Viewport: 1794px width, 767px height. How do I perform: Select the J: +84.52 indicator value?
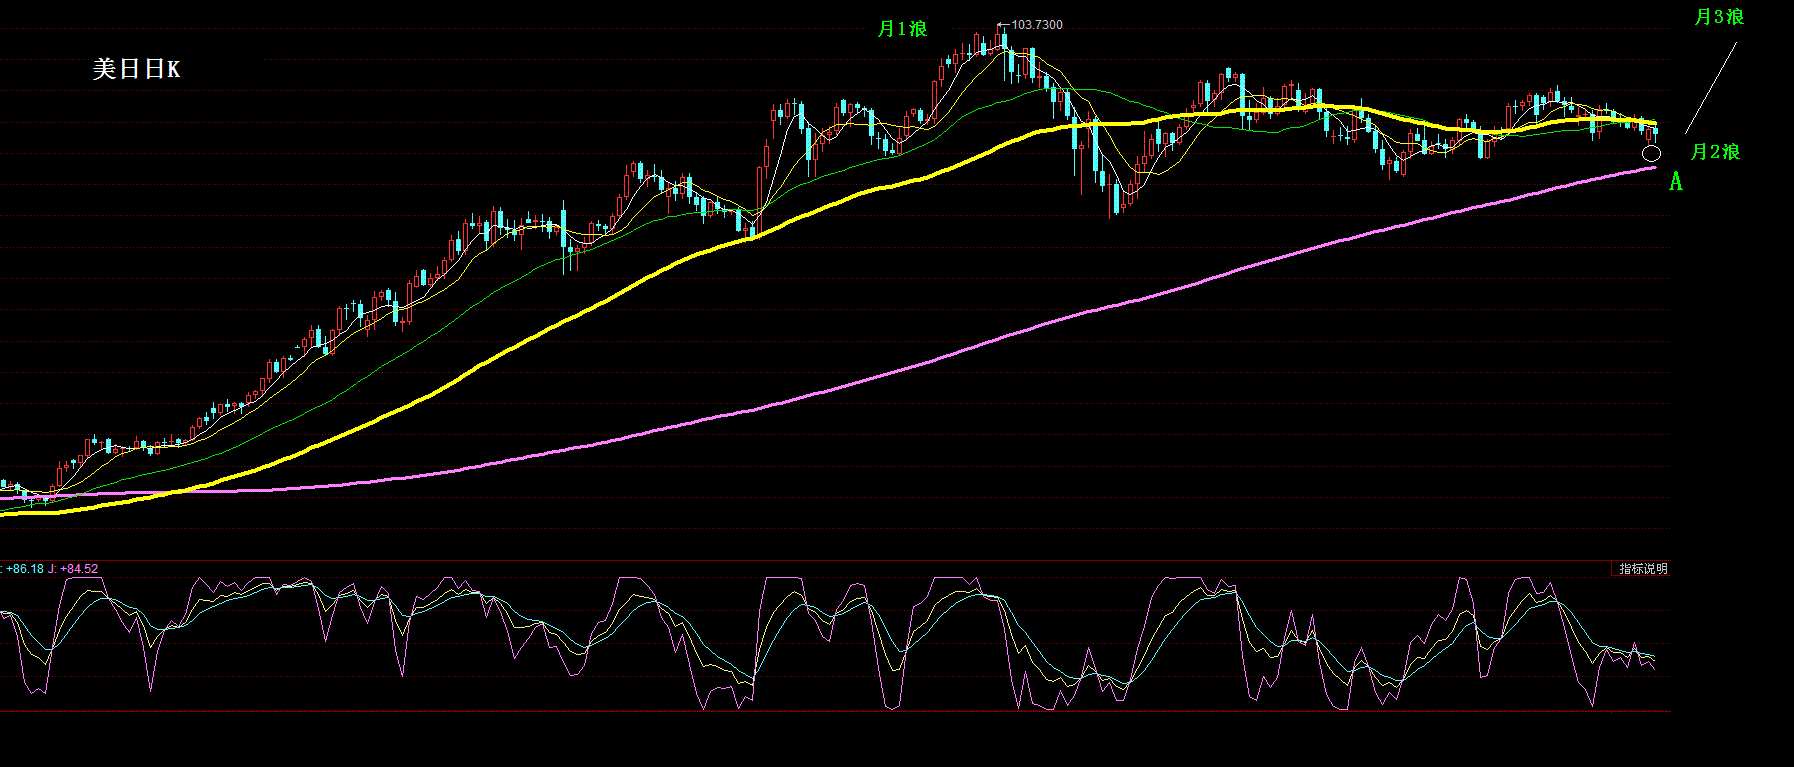[x=73, y=569]
